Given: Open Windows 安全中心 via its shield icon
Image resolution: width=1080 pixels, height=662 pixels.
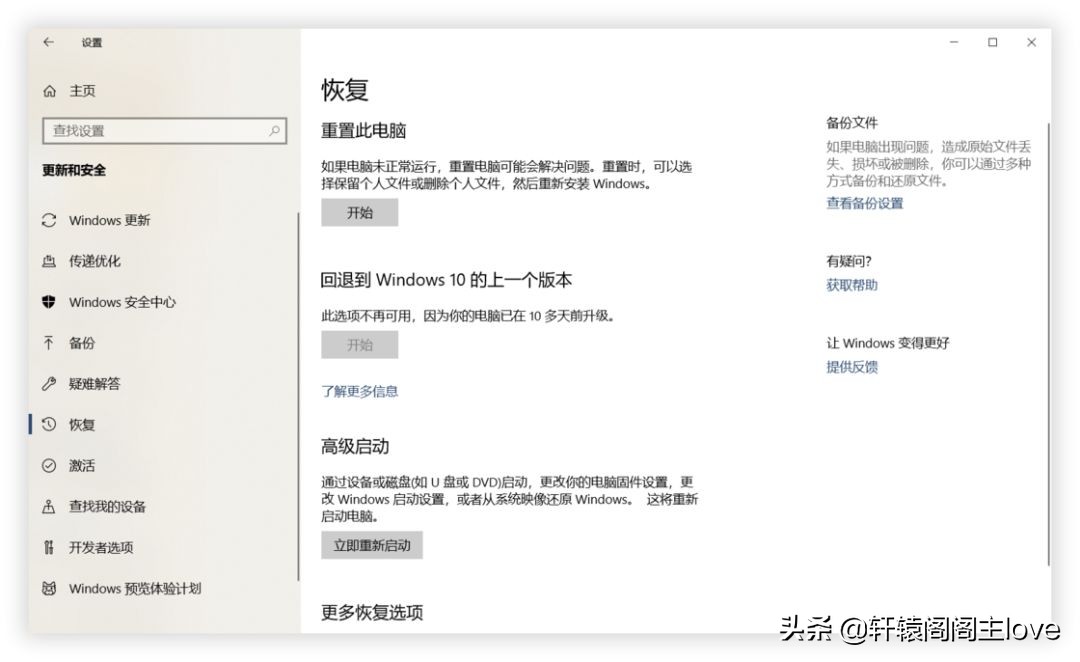Looking at the screenshot, I should pyautogui.click(x=48, y=302).
